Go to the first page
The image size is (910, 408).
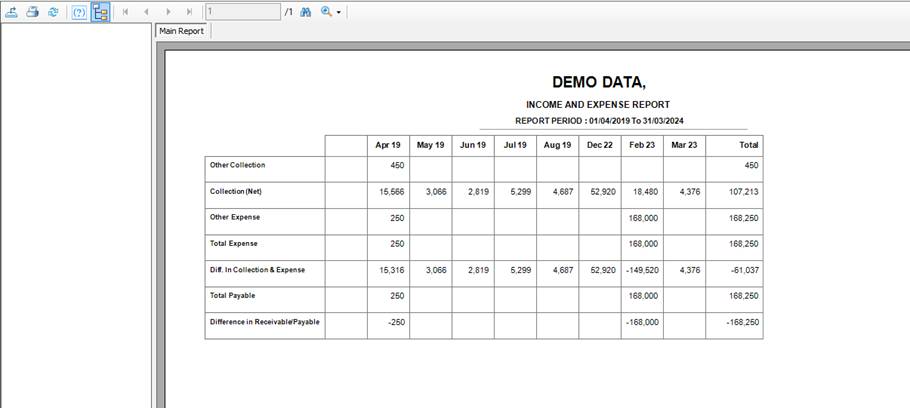click(125, 12)
